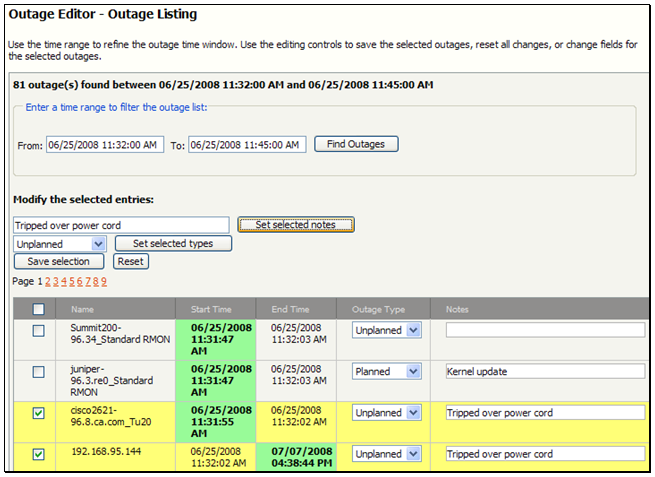Image resolution: width=655 pixels, height=477 pixels.
Task: Focus the empty Notes field in Summit200 row
Action: (x=545, y=330)
